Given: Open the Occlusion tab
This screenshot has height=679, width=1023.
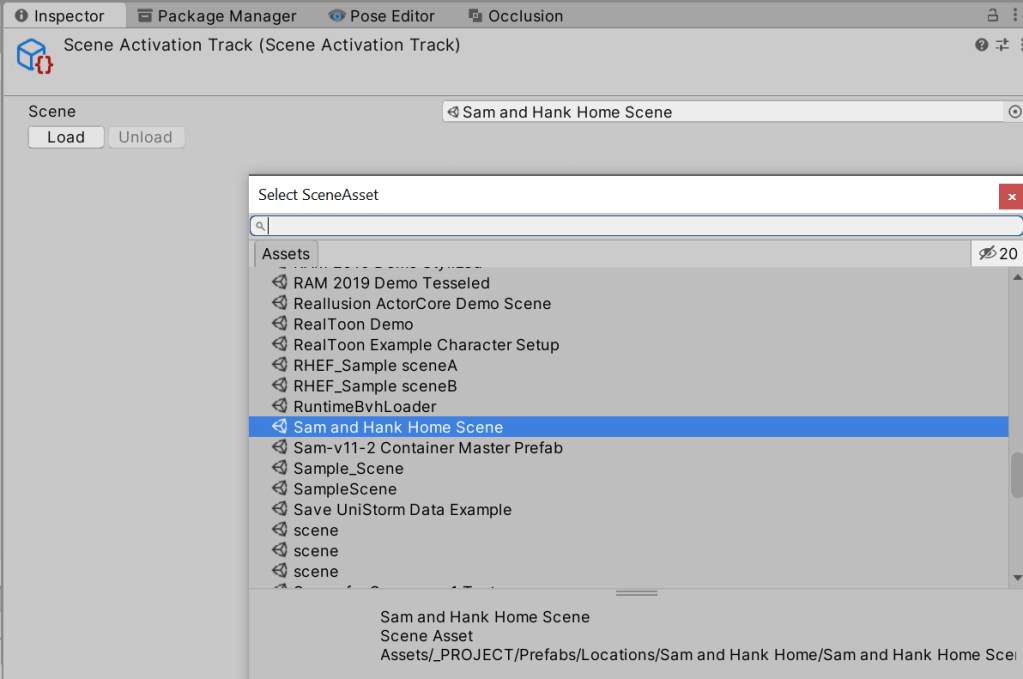Looking at the screenshot, I should [x=516, y=16].
